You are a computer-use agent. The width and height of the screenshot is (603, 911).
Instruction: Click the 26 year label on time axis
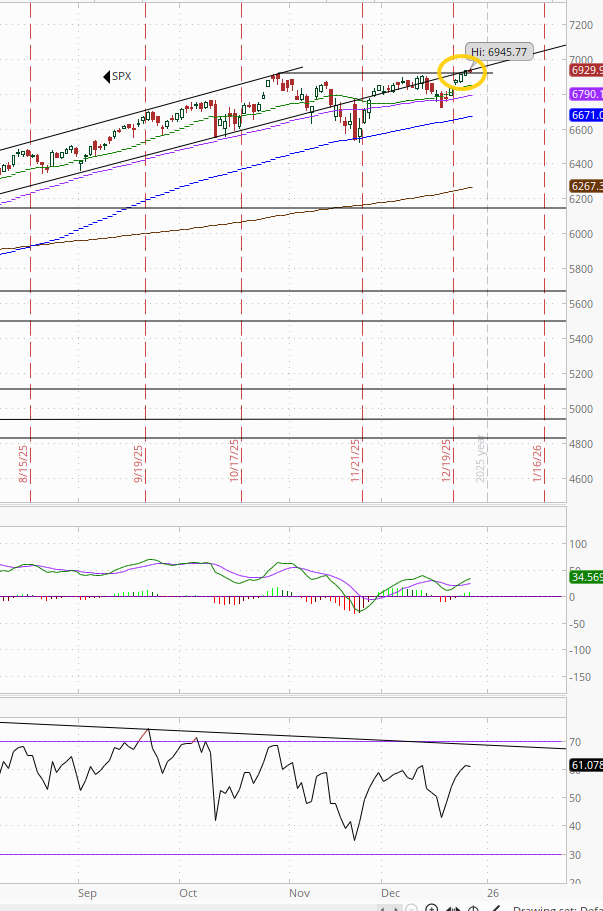(493, 893)
